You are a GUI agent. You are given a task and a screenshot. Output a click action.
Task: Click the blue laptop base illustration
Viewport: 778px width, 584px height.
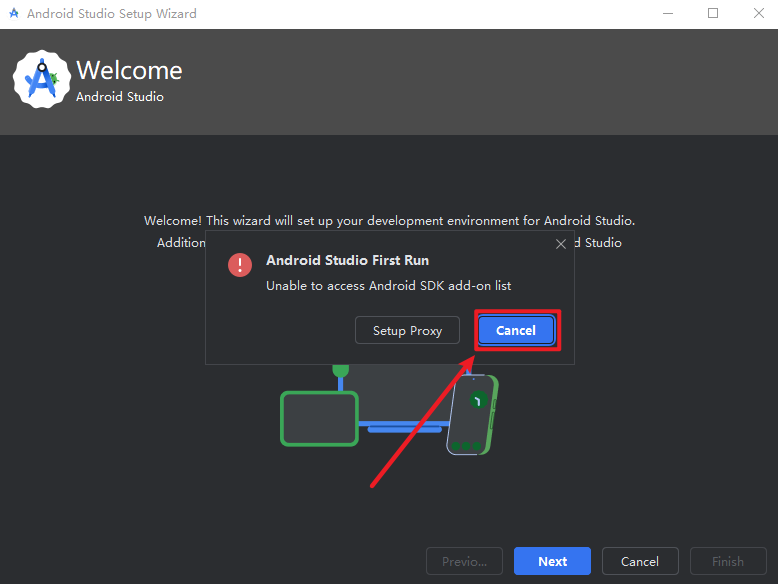(x=404, y=429)
